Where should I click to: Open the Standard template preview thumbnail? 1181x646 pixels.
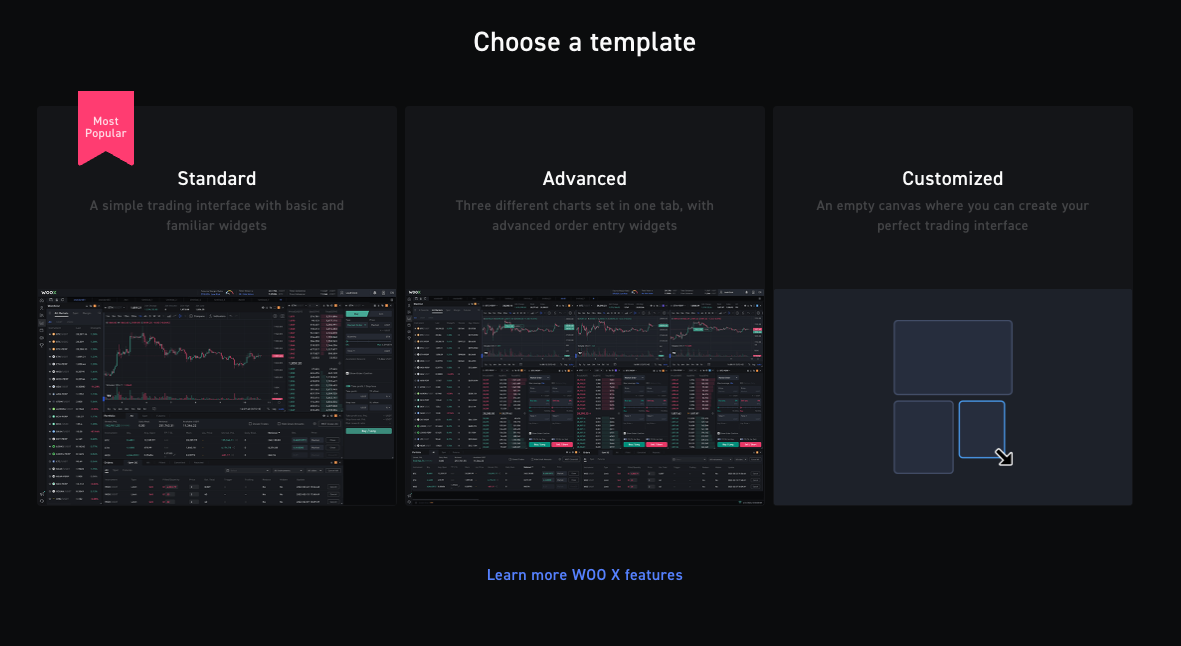point(217,397)
